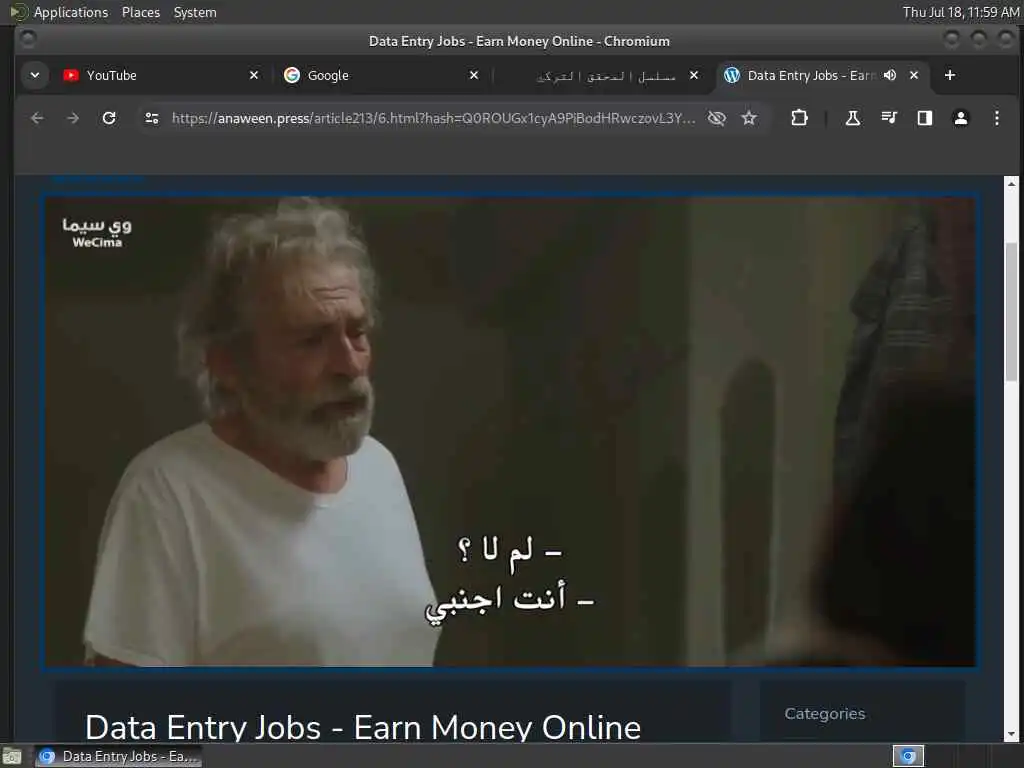Screen dimensions: 1024x768
Task: Open the window menu button in title bar
Action: pos(28,39)
